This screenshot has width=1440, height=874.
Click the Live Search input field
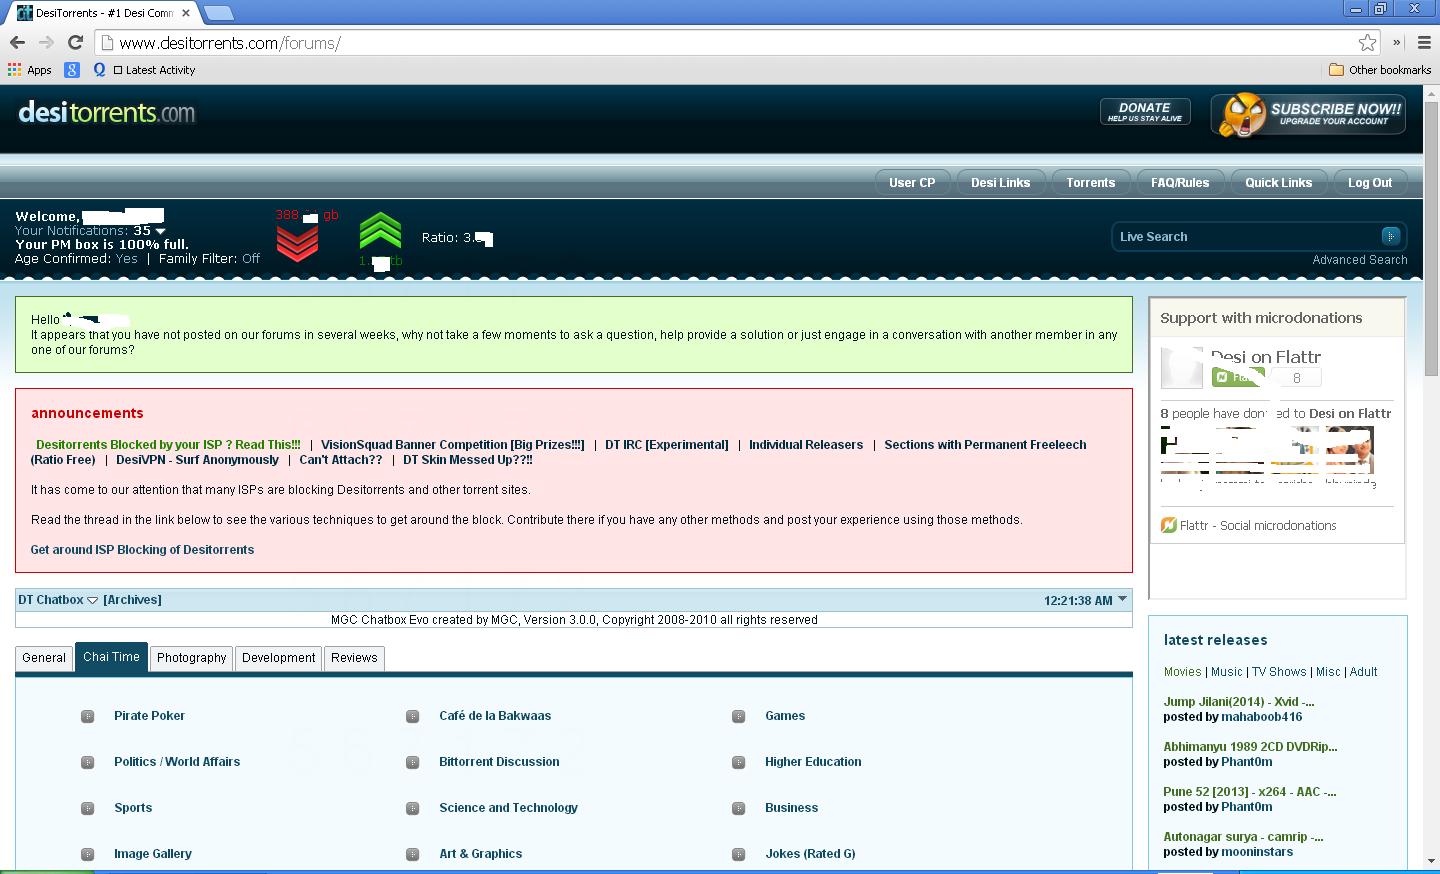[x=1248, y=236]
